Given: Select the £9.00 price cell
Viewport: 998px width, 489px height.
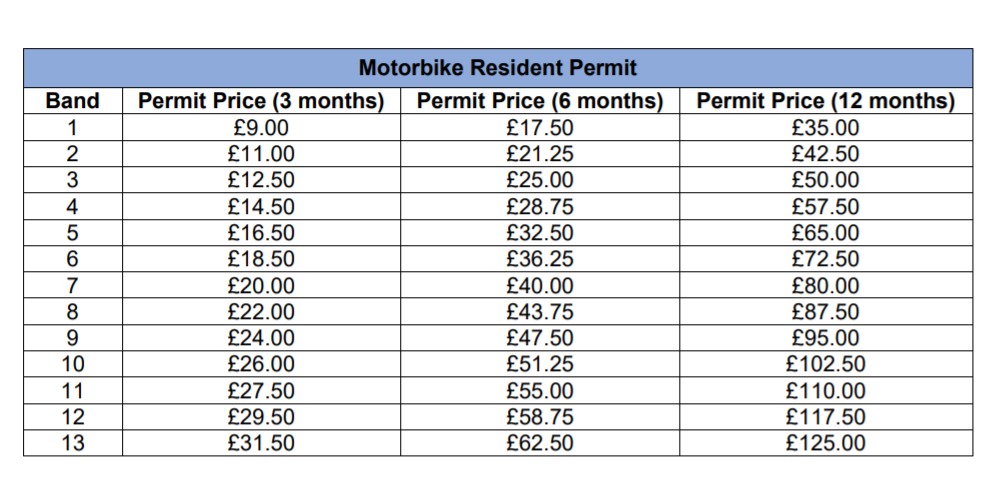Looking at the screenshot, I should [261, 128].
